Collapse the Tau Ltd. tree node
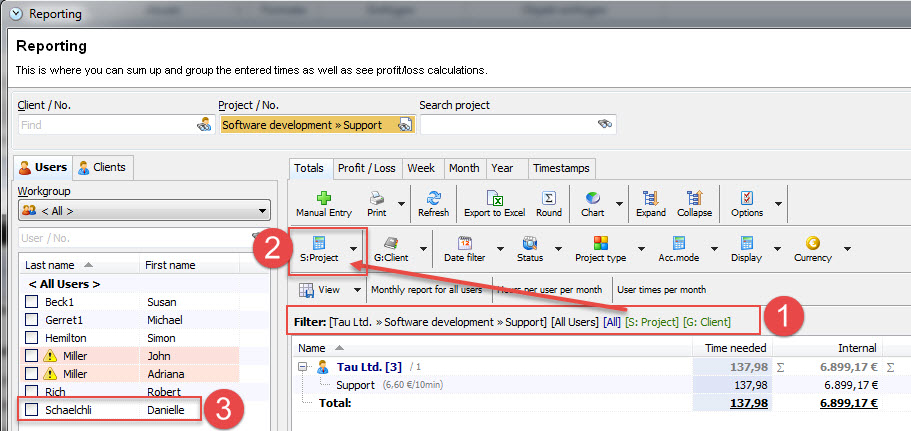 coord(303,368)
